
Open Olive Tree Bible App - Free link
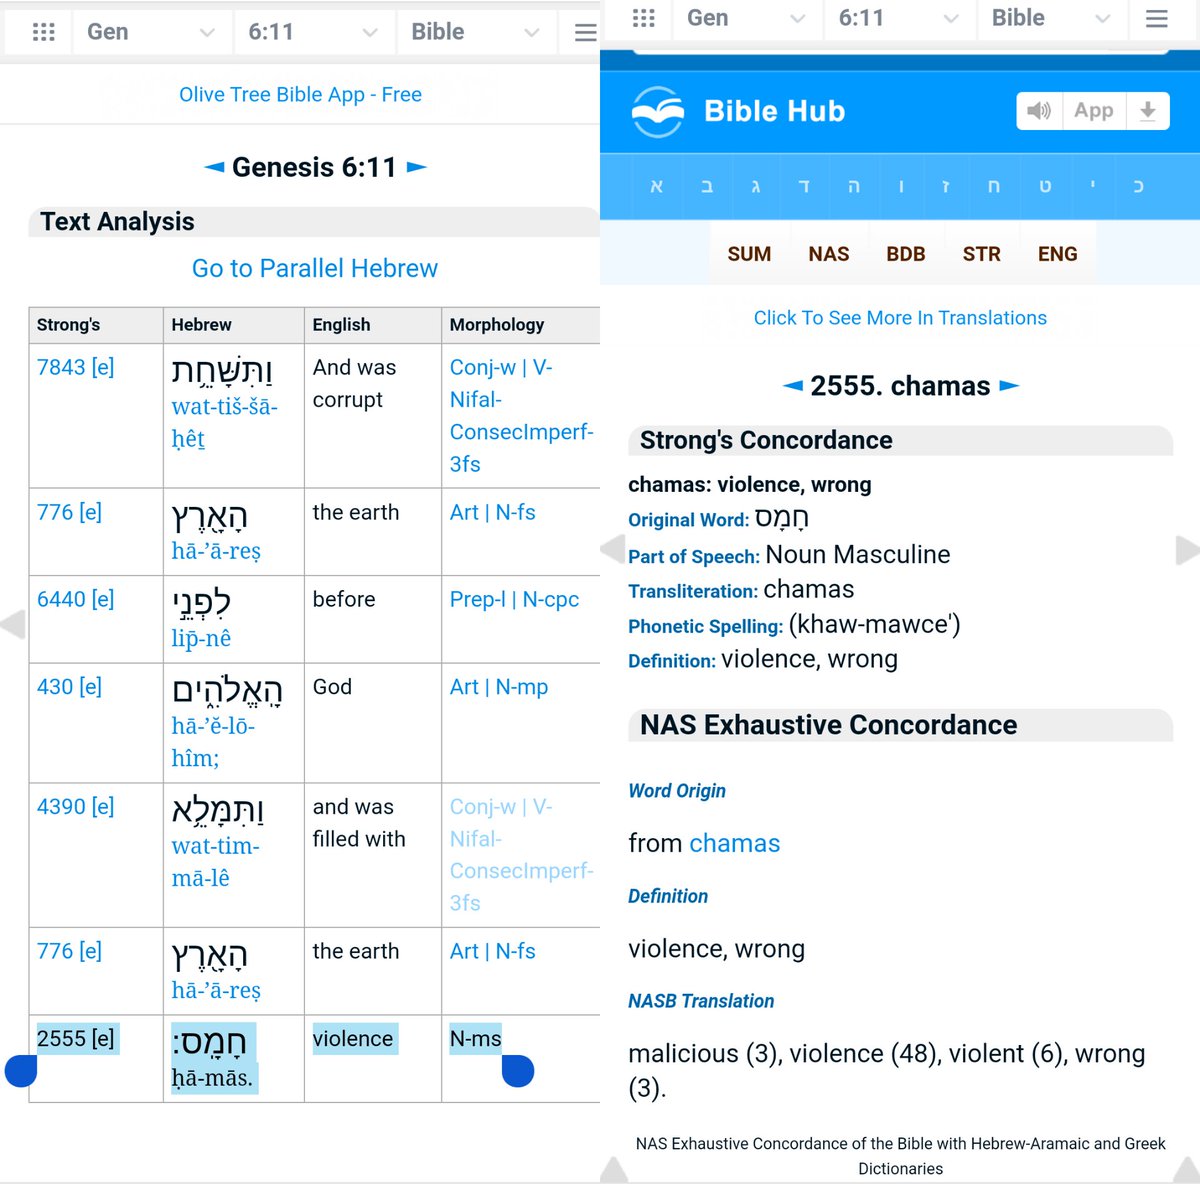coord(300,95)
